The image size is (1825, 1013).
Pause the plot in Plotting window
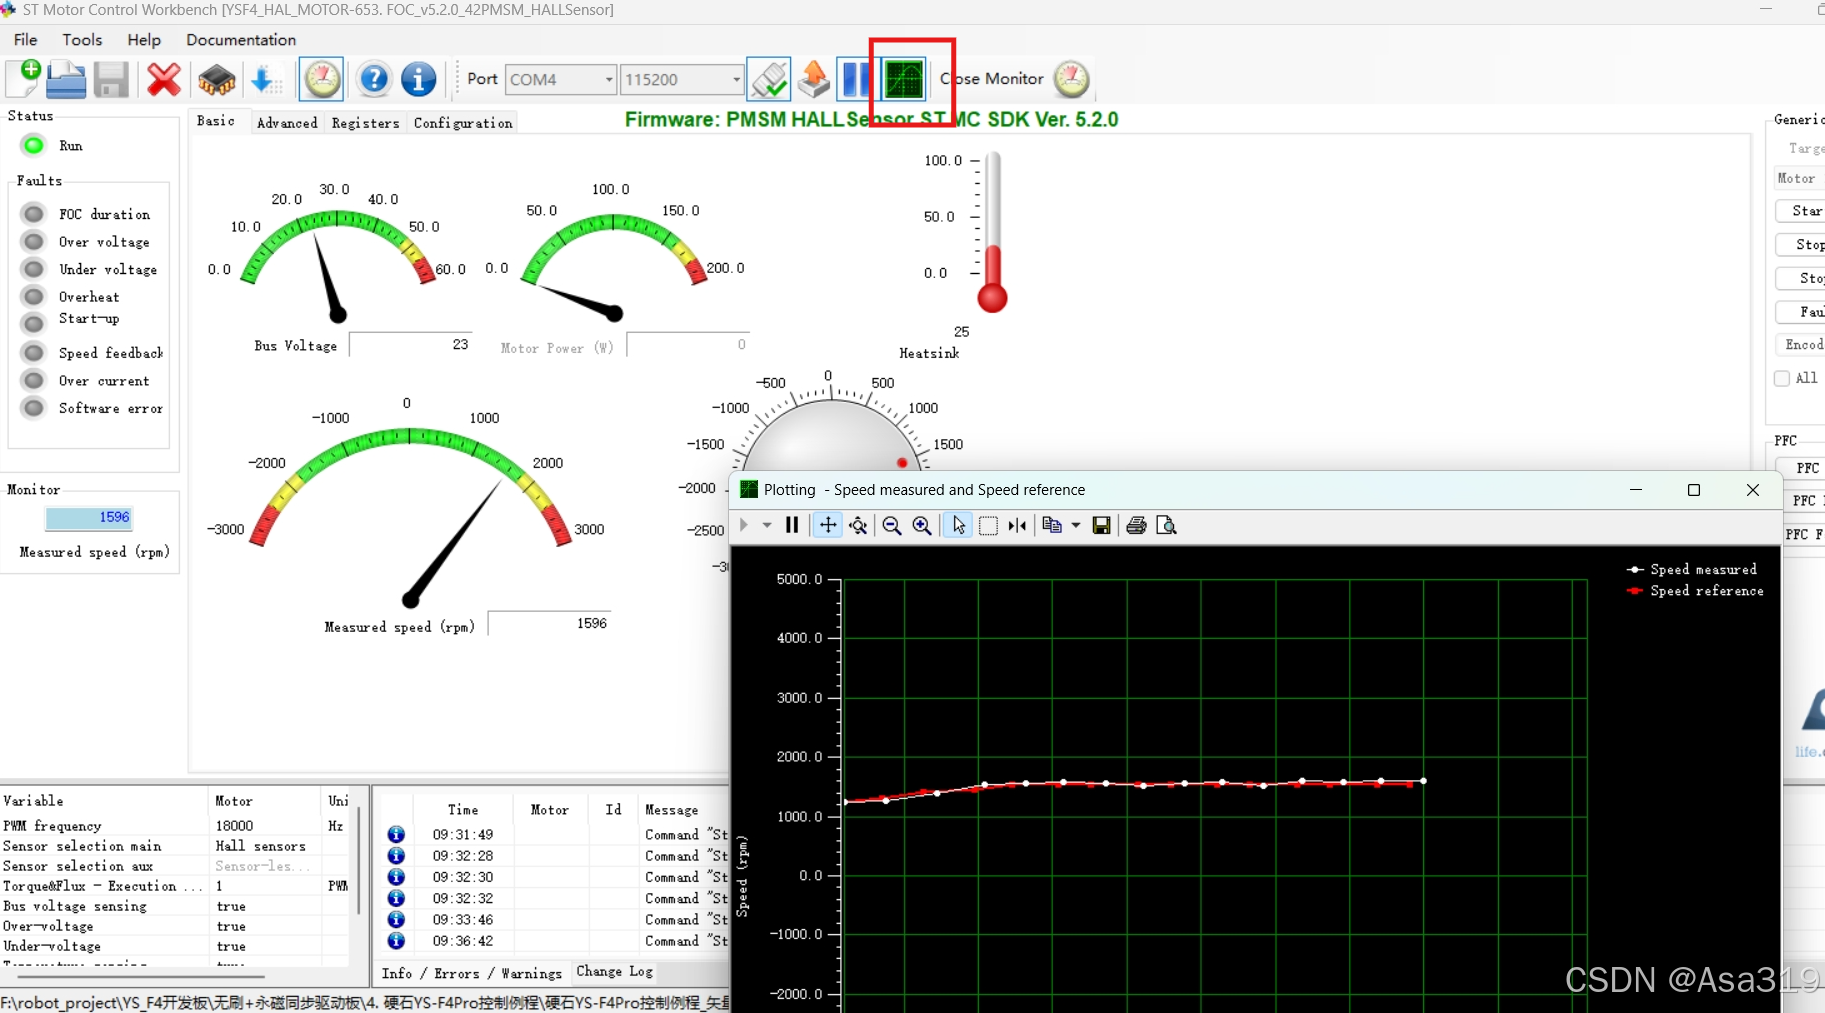tap(792, 525)
